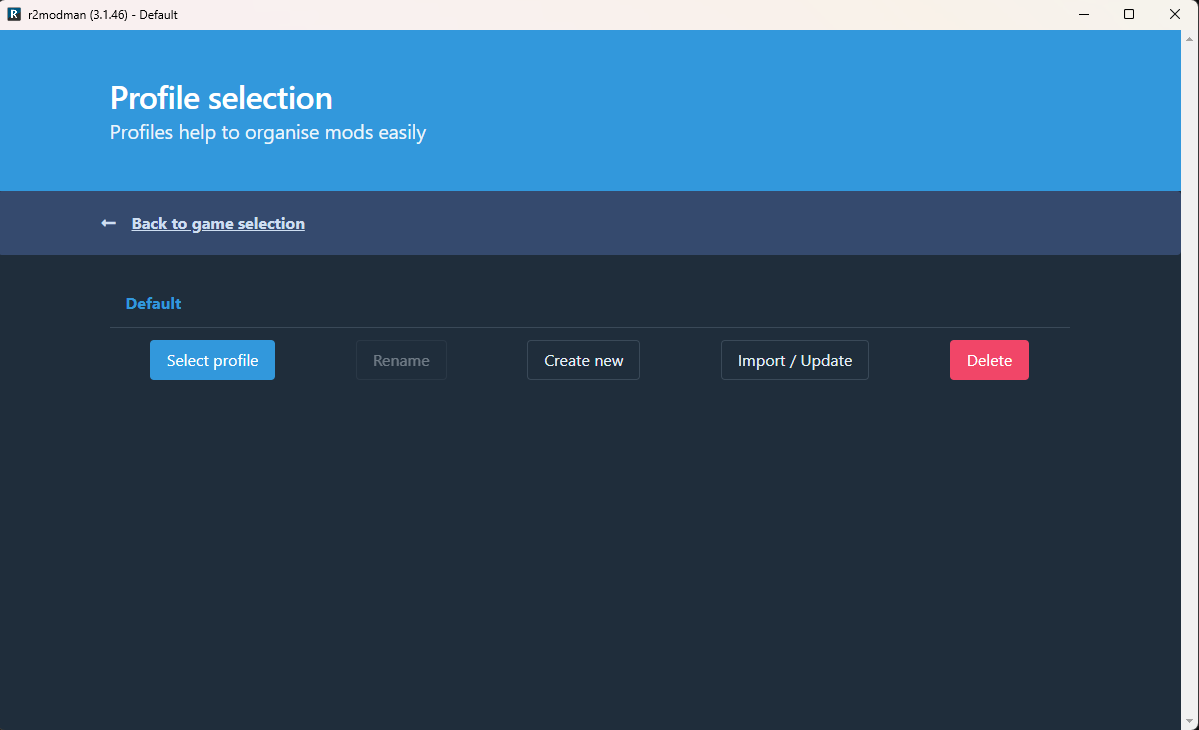Viewport: 1199px width, 730px height.
Task: Click the divider under Default profile
Action: 590,328
